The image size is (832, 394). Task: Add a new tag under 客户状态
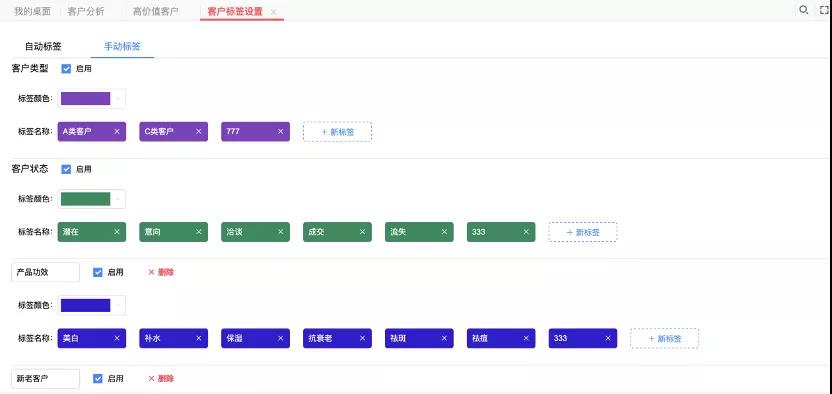(x=583, y=232)
